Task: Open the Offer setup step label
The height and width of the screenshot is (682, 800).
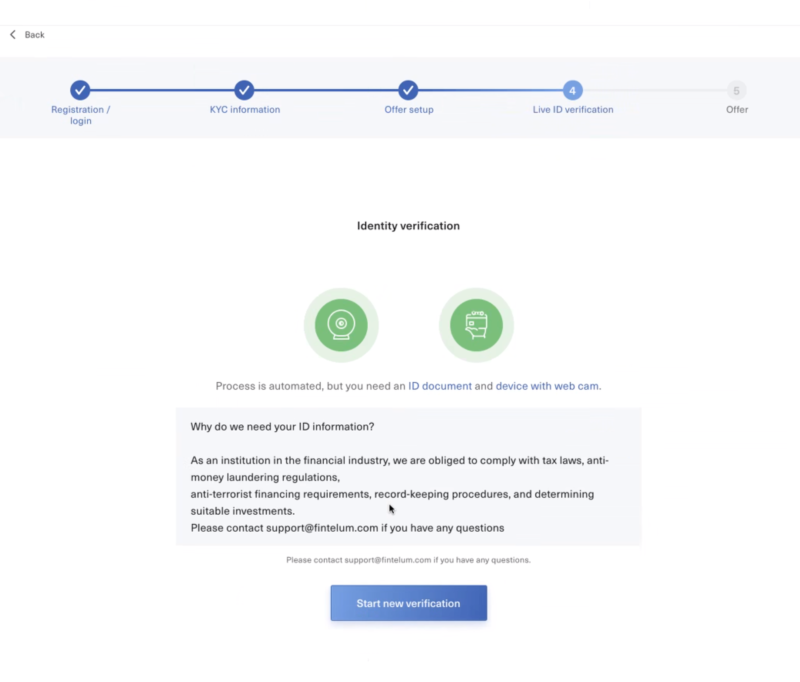Action: click(409, 110)
